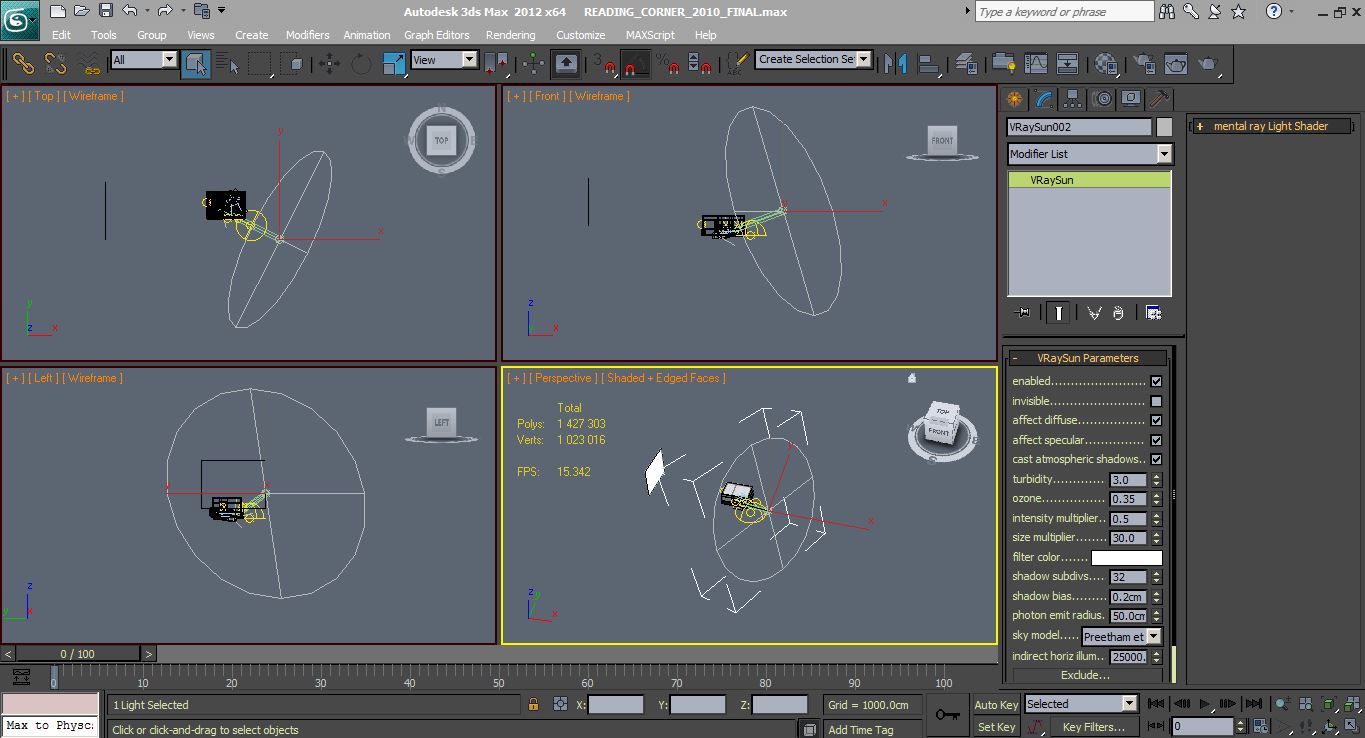1365x738 pixels.
Task: Click the Align tool
Action: pyautogui.click(x=929, y=64)
